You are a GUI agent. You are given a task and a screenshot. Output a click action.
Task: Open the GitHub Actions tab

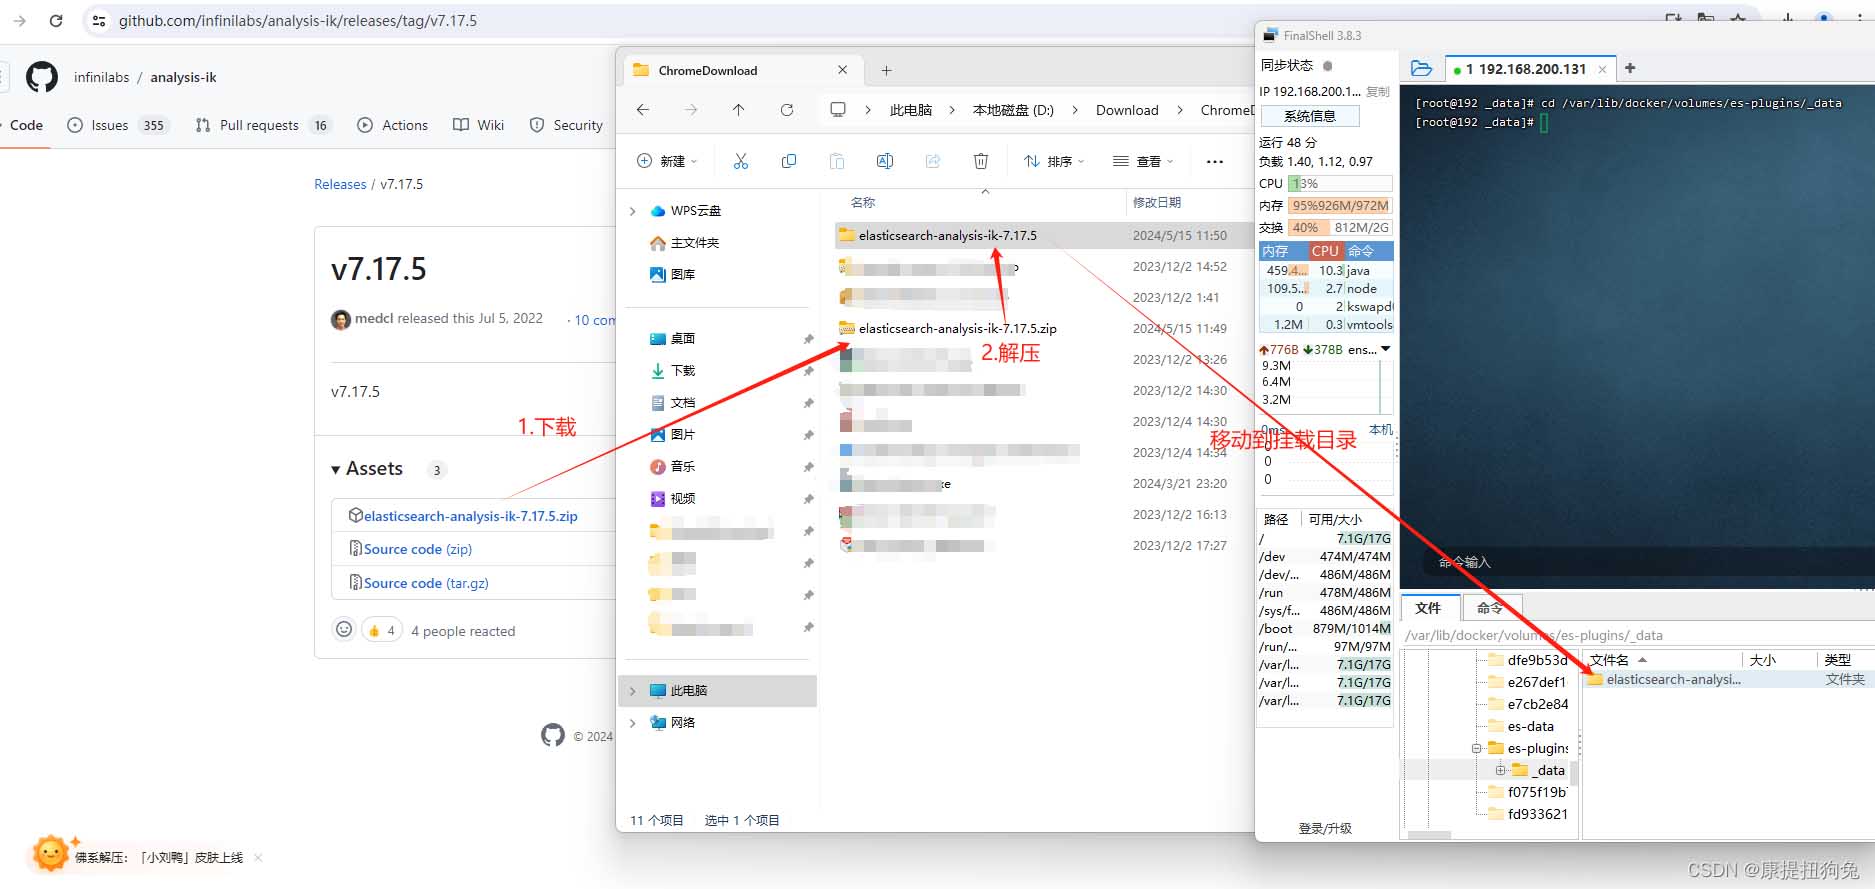pos(392,125)
